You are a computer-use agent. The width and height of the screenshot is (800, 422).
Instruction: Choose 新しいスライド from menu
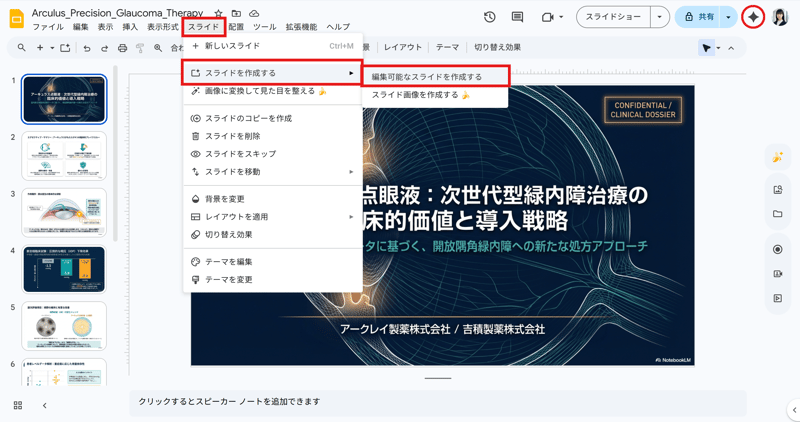(x=272, y=46)
